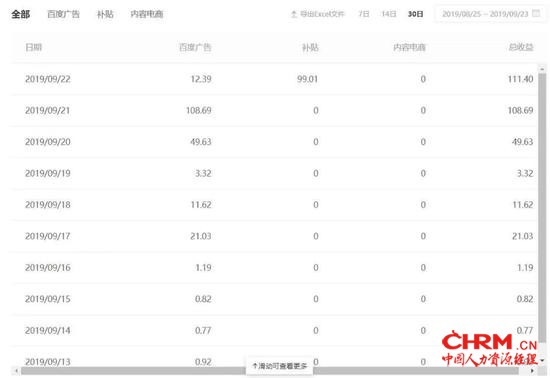Click 导出Excel文件 link
The image size is (550, 378).
coord(322,14)
